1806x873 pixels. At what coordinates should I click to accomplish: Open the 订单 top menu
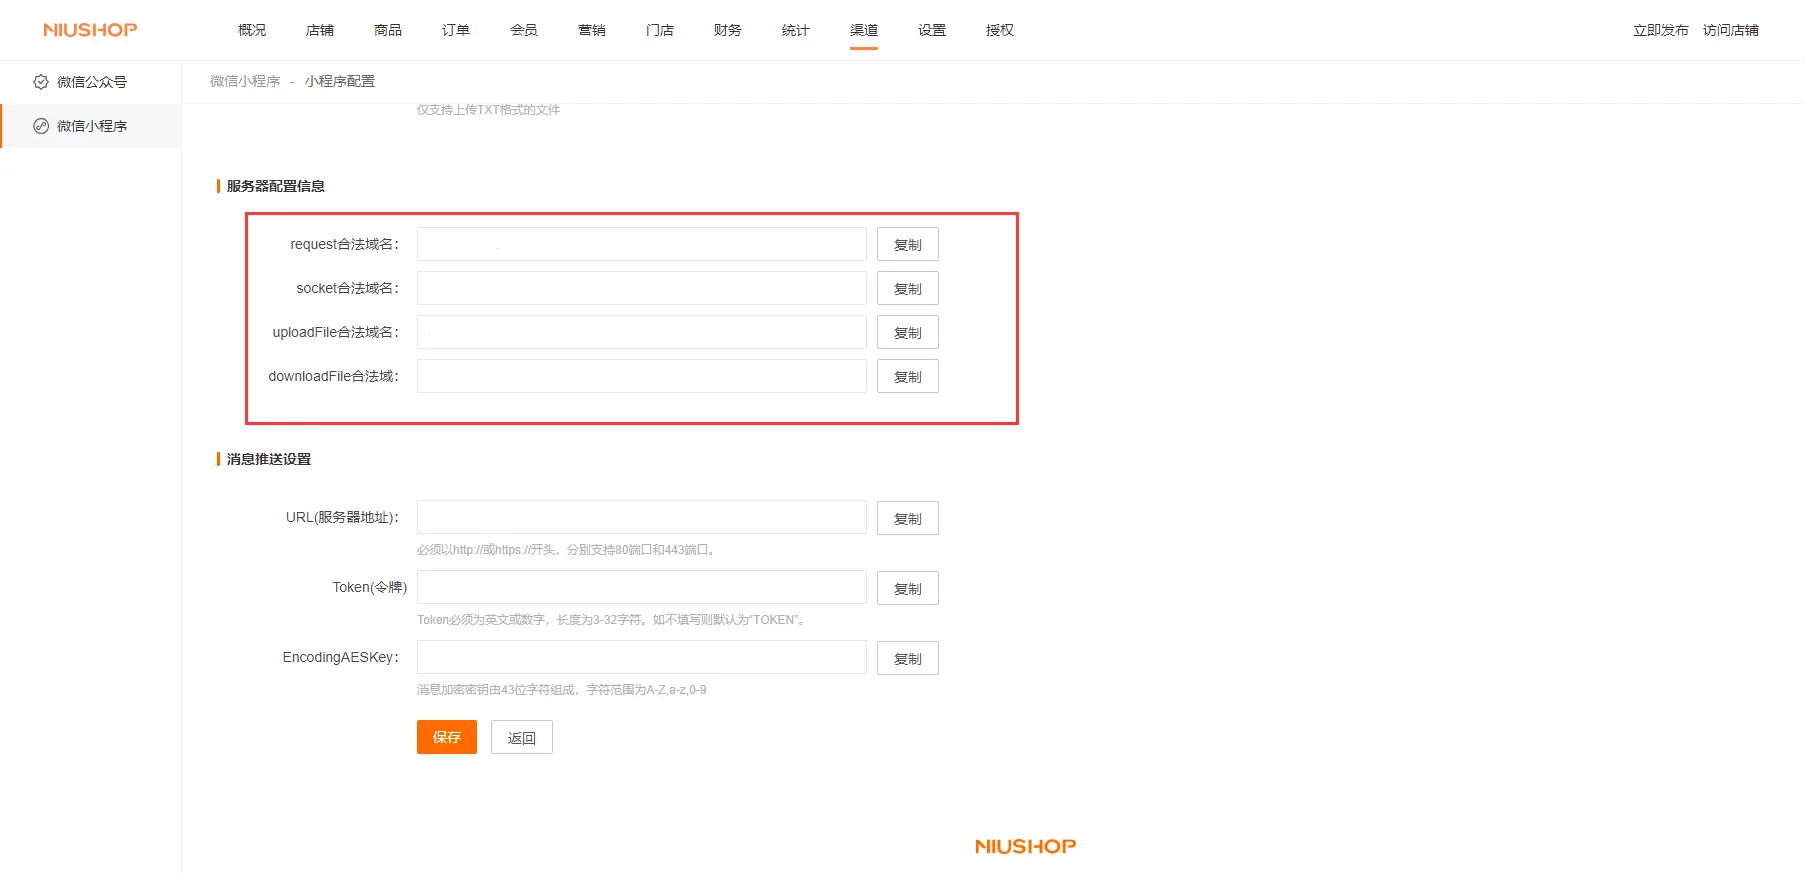[x=455, y=30]
